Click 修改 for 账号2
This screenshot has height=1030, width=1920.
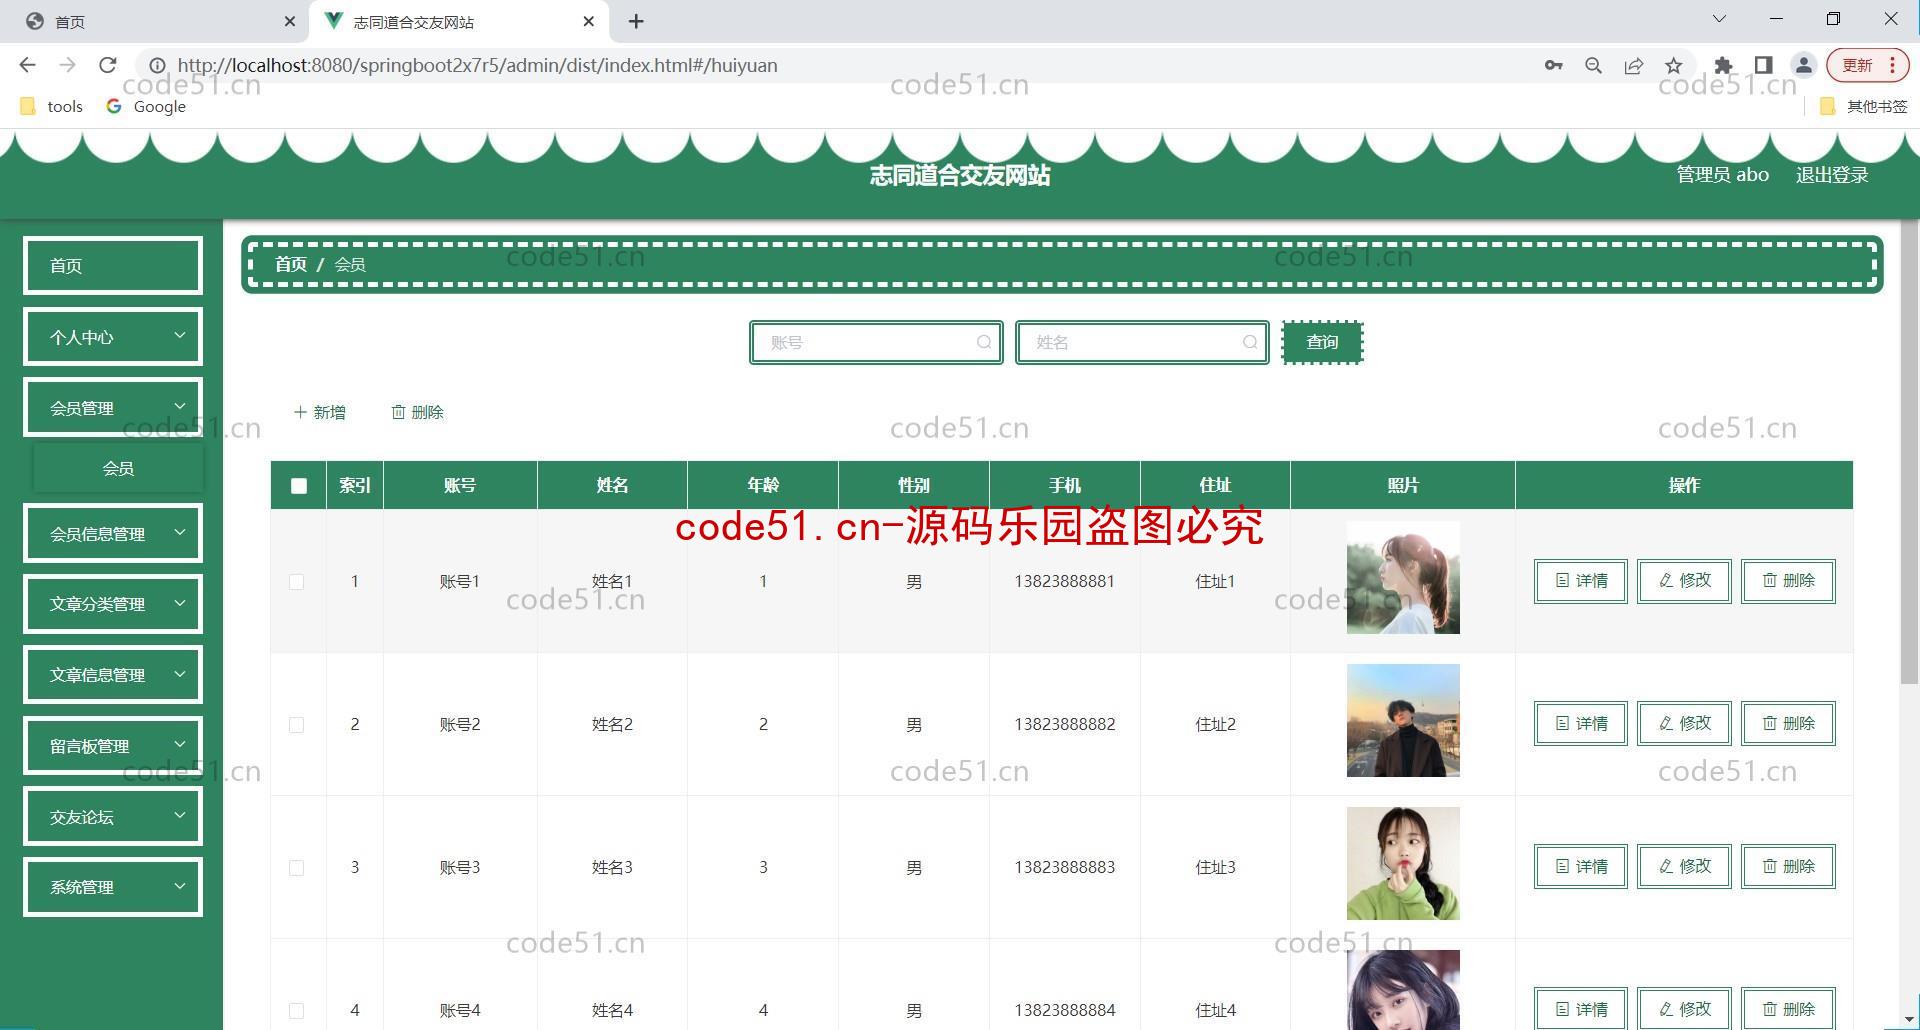click(1685, 724)
